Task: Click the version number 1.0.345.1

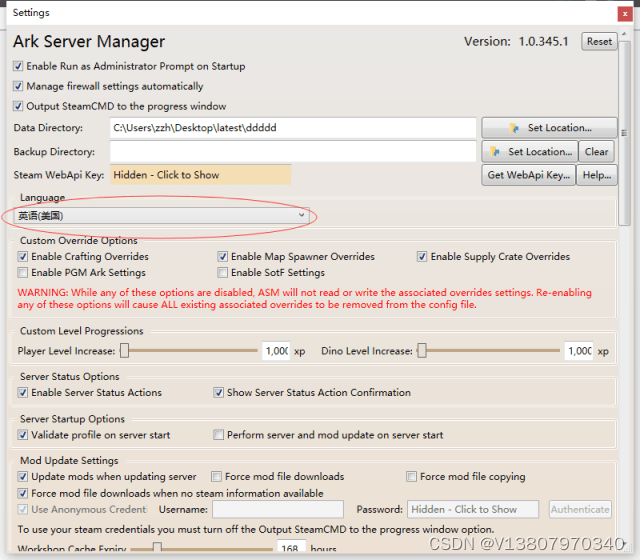Action: [543, 42]
